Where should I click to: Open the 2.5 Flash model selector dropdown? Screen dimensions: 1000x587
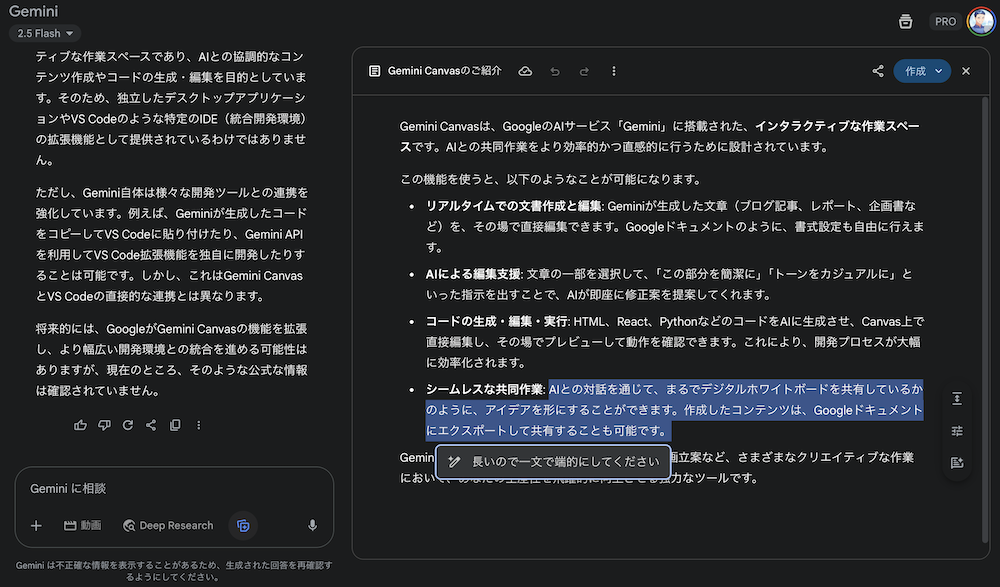click(45, 33)
